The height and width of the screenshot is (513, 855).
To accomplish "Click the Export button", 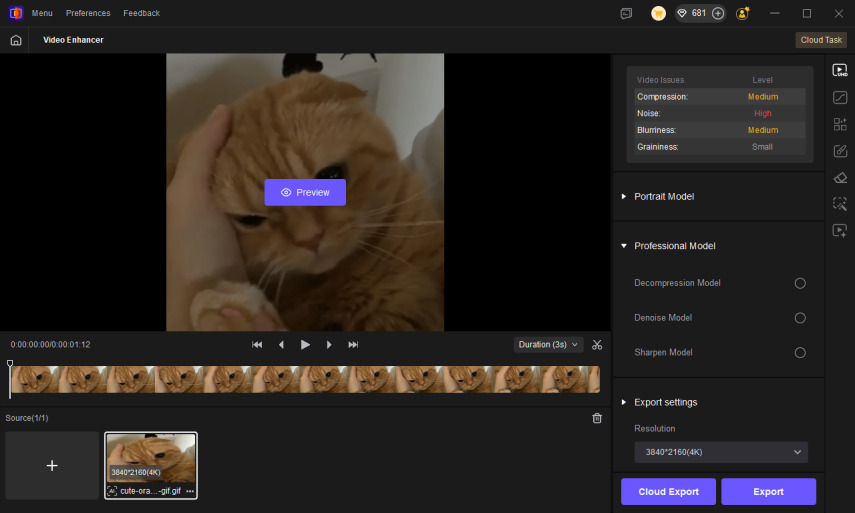I will (768, 491).
